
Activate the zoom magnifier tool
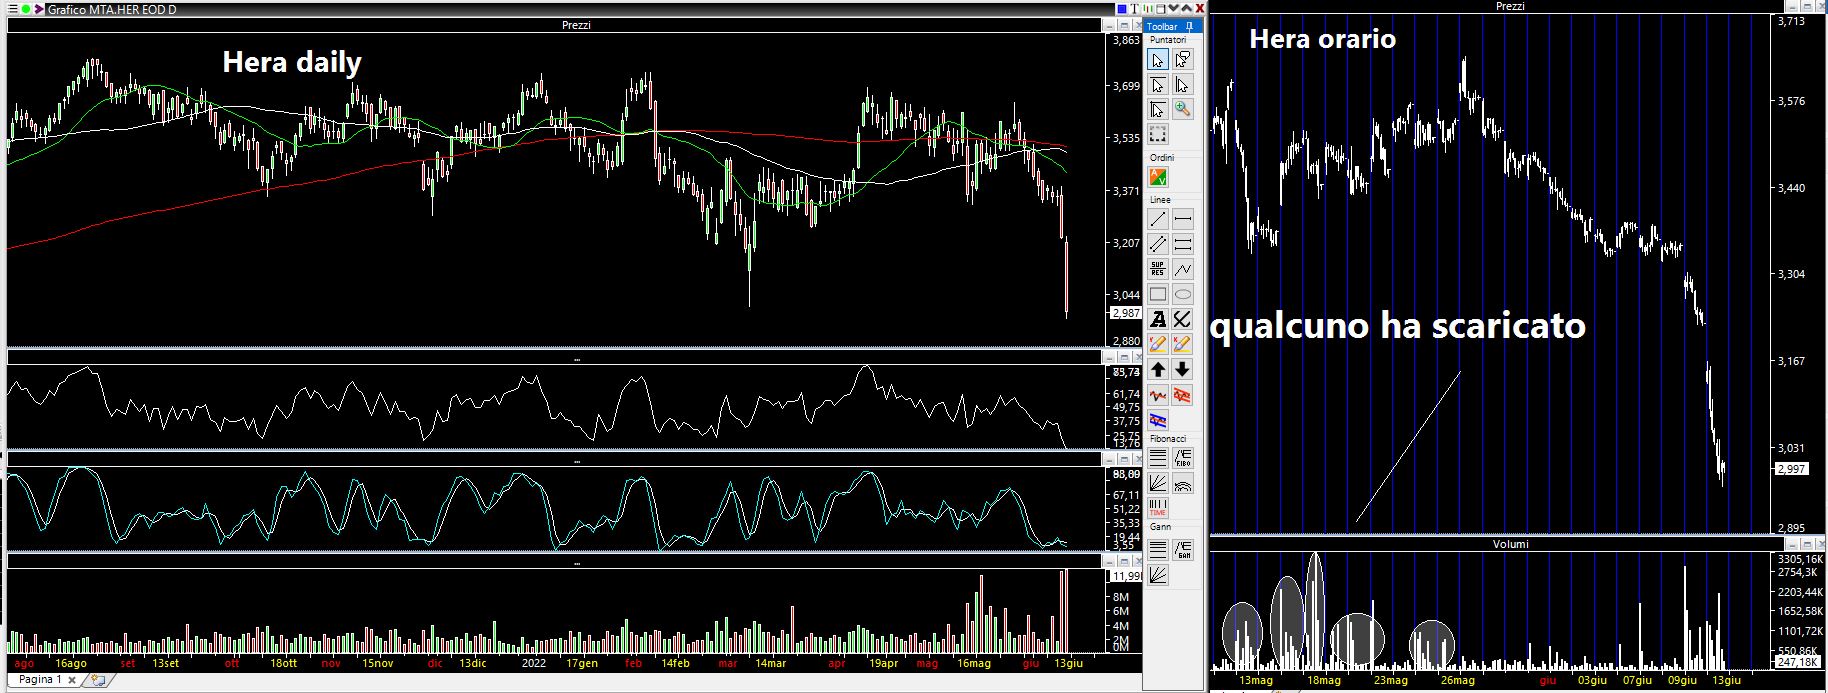pyautogui.click(x=1182, y=109)
